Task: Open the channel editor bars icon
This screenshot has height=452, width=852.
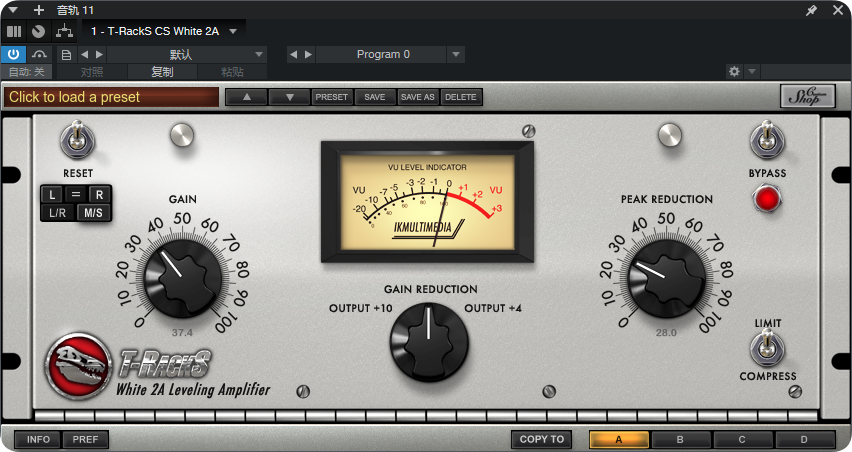Action: [14, 32]
